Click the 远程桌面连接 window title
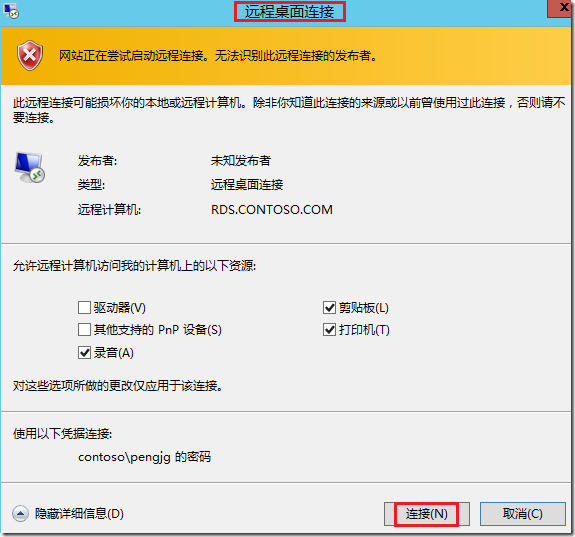This screenshot has height=537, width=575. point(289,12)
